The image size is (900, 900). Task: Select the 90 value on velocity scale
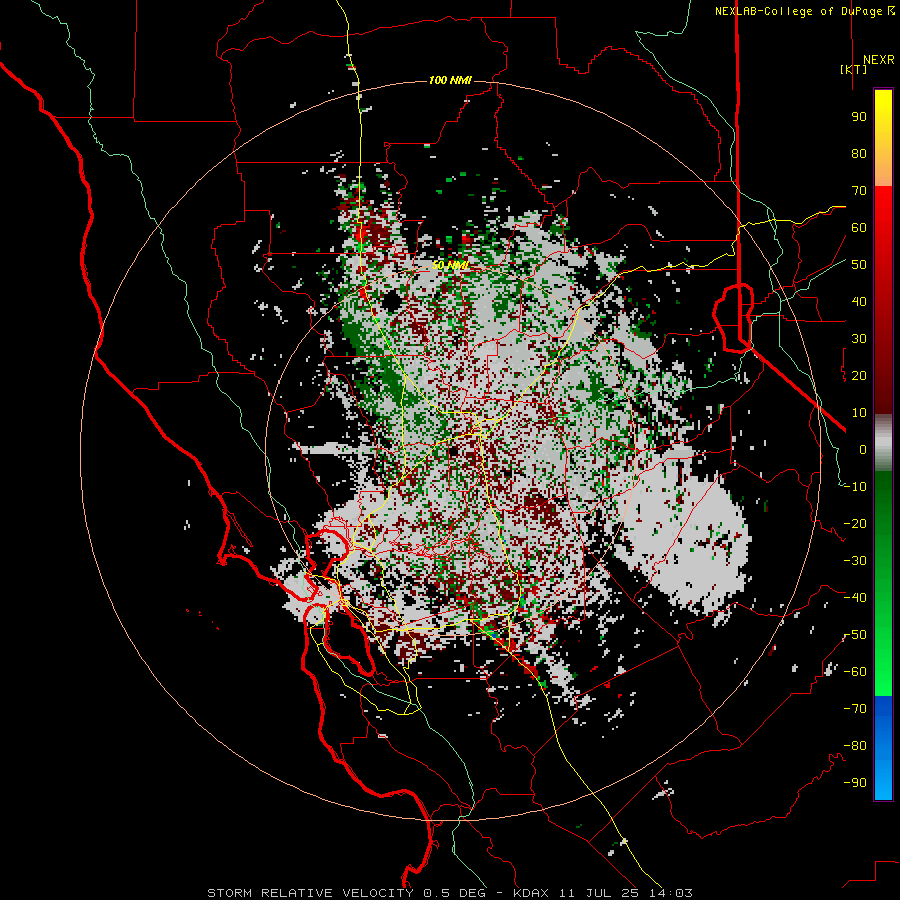click(859, 117)
